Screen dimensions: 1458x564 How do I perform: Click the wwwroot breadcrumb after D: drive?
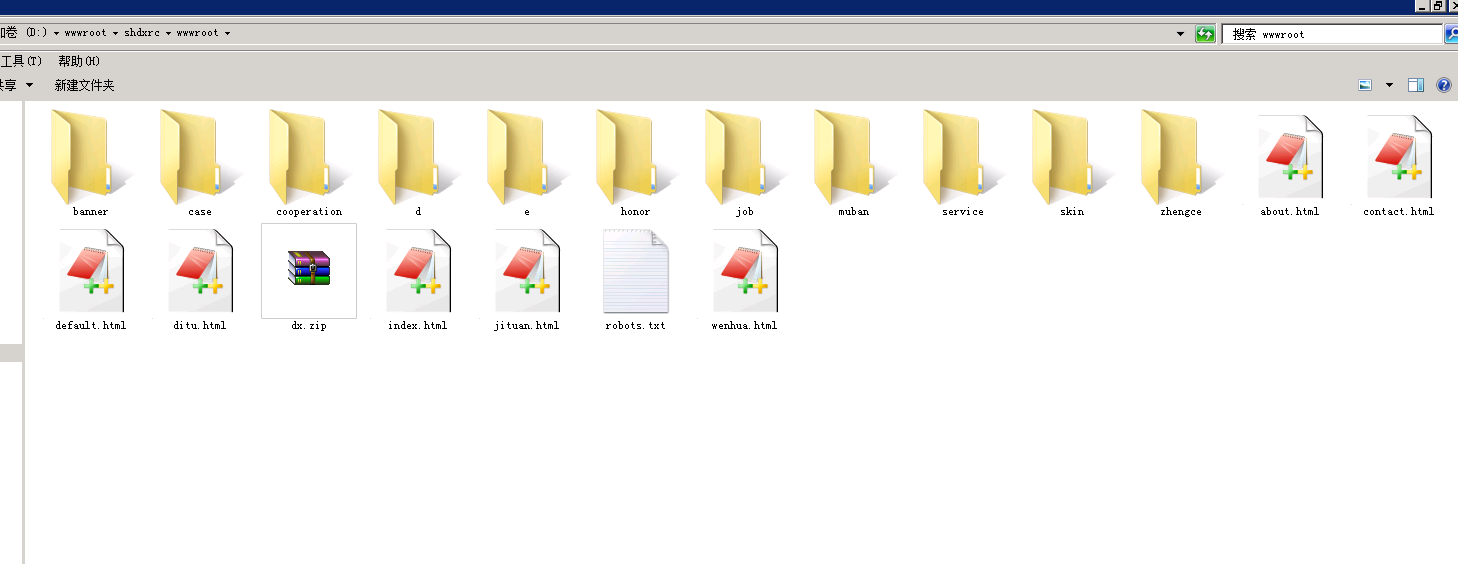86,33
